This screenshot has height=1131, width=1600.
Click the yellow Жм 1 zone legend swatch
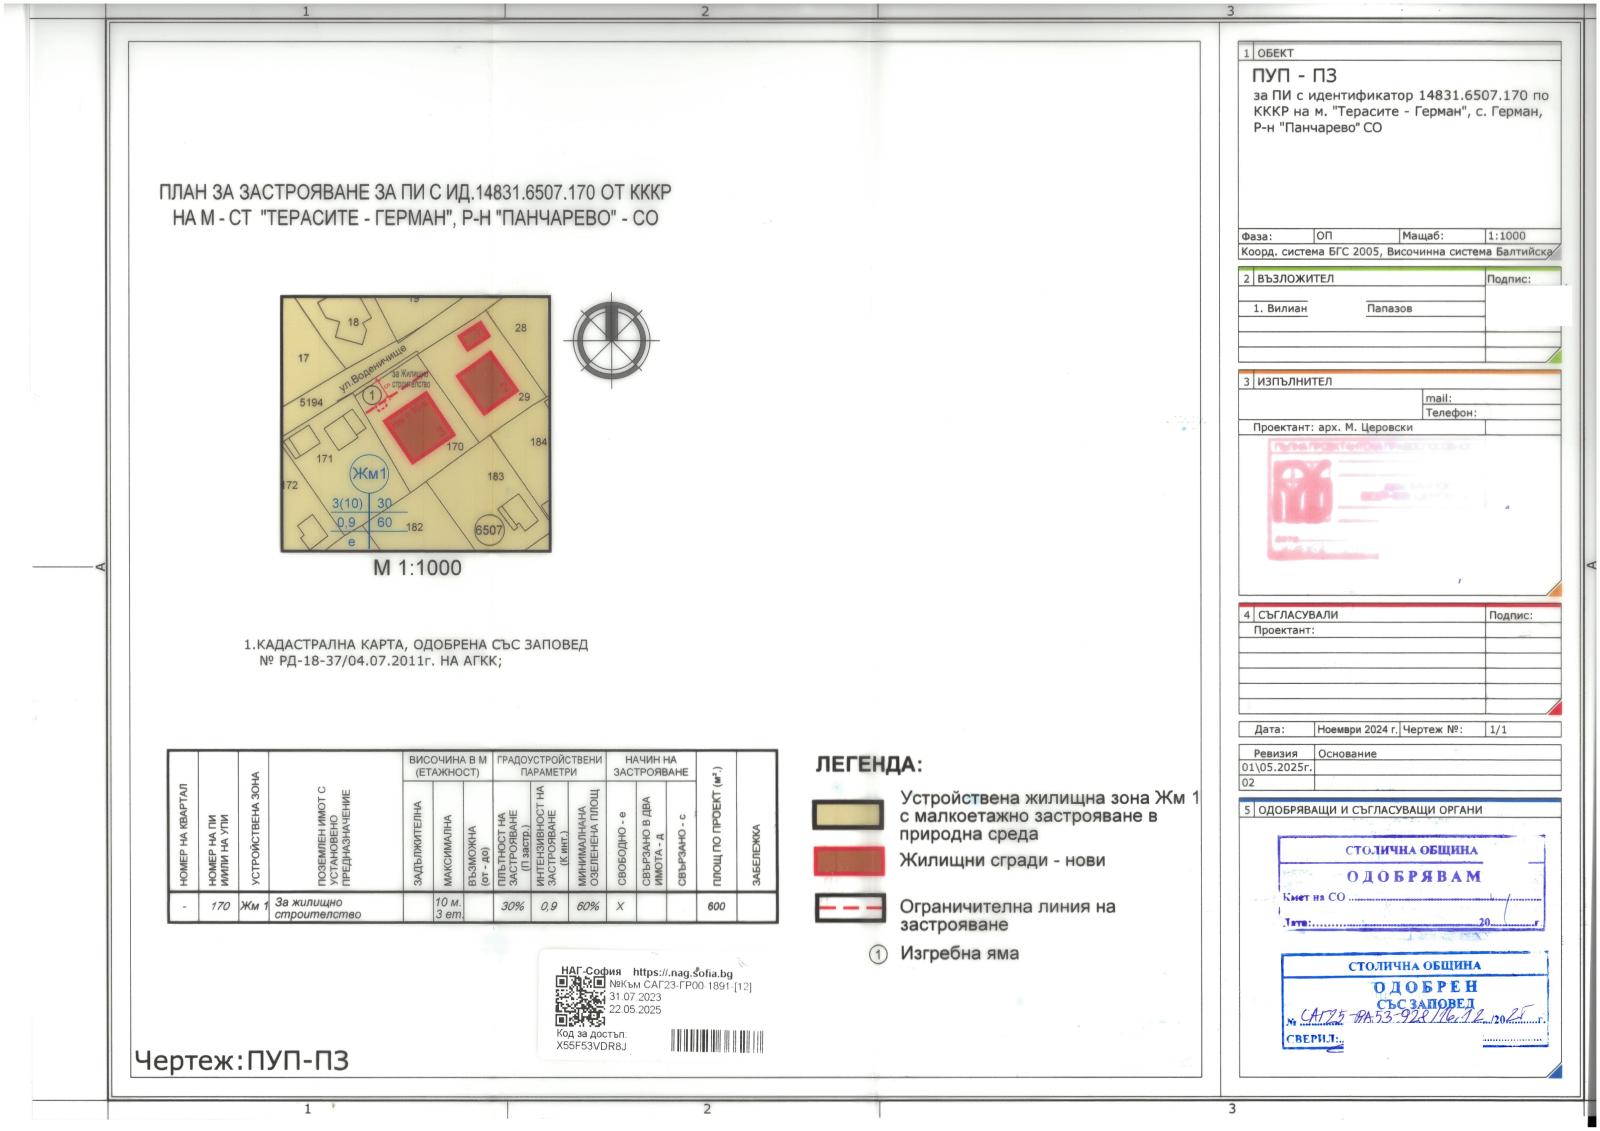point(848,815)
